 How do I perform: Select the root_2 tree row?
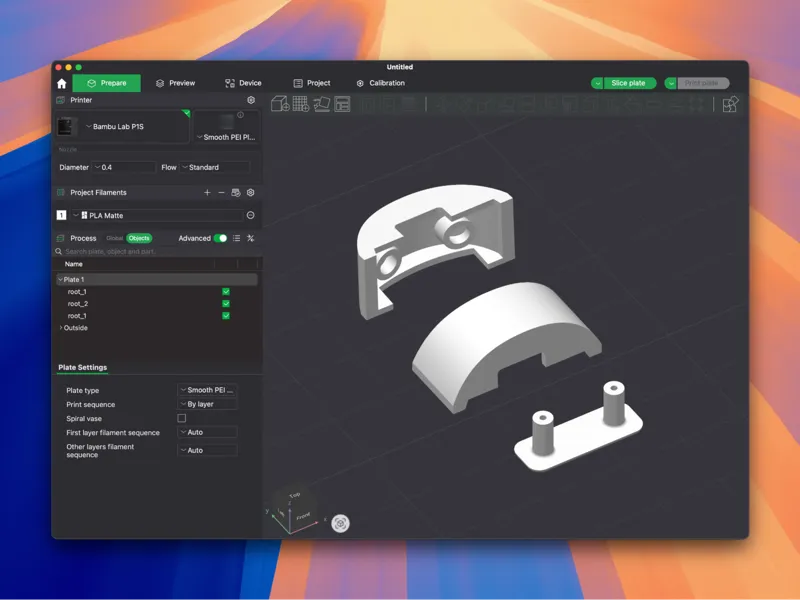pyautogui.click(x=157, y=304)
